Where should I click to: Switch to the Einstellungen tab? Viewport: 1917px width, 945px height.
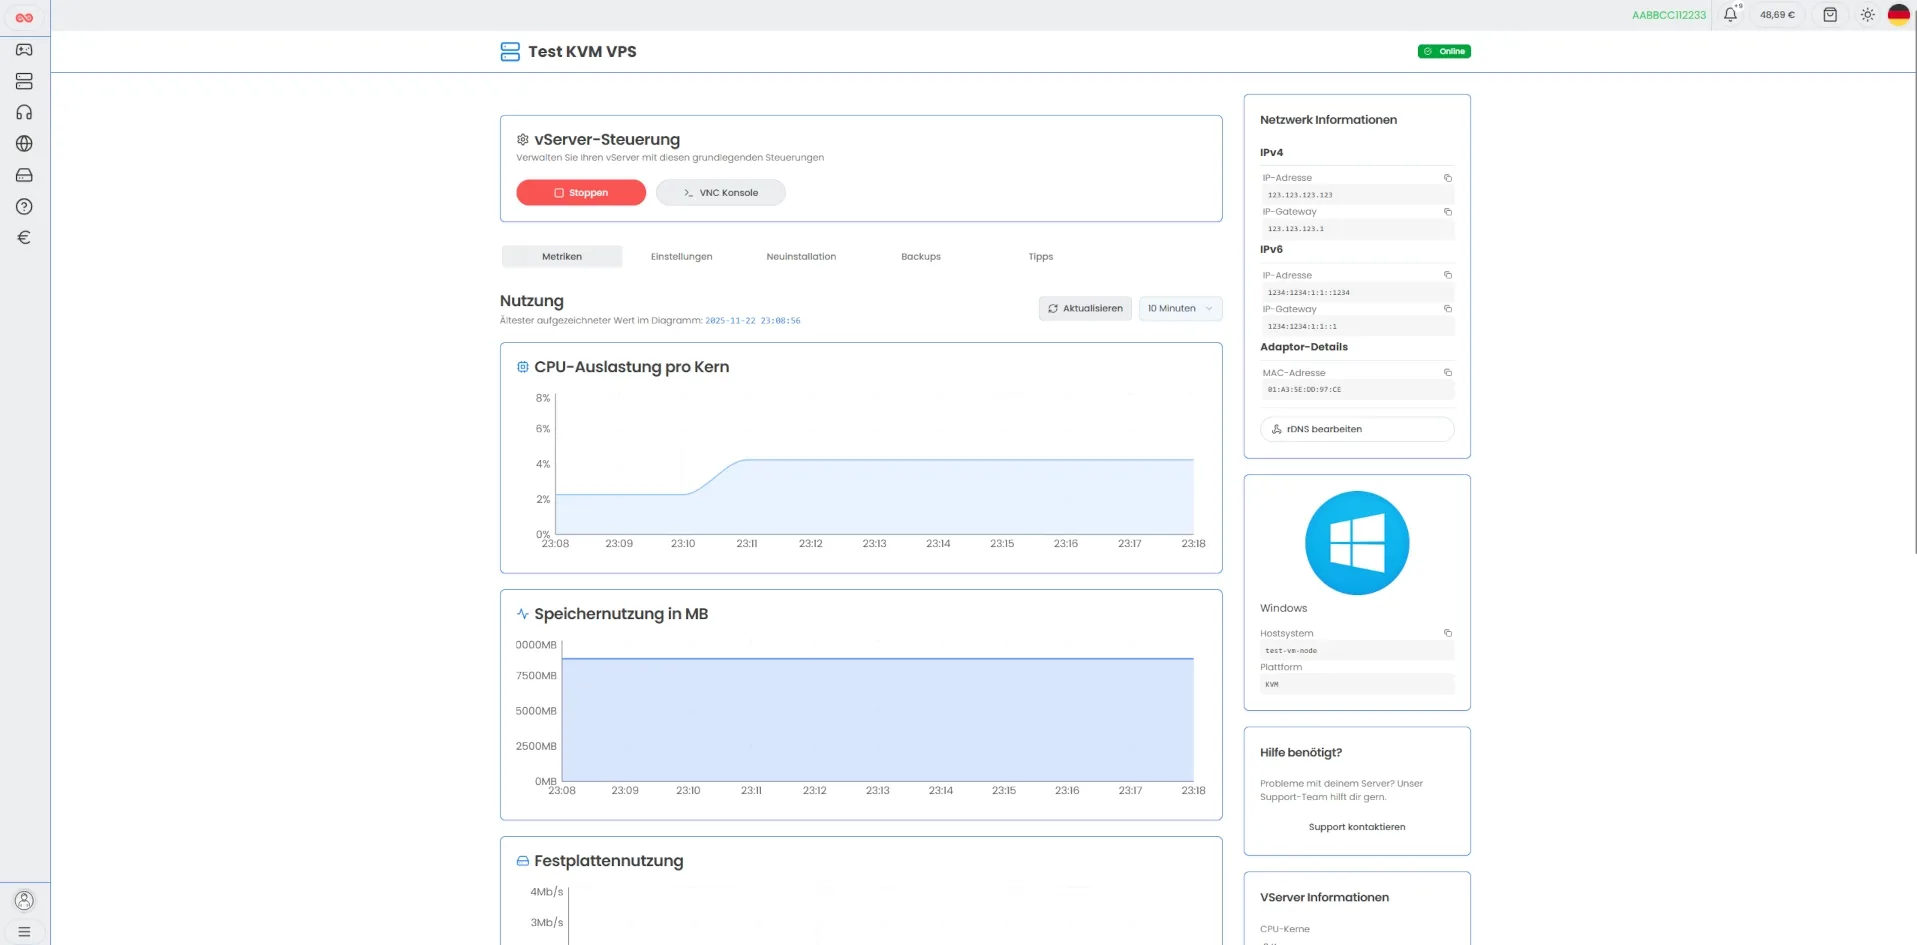click(682, 257)
